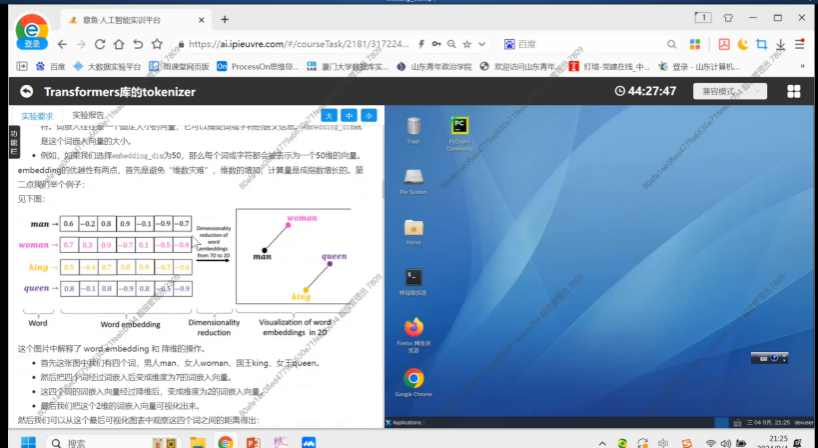Click the grid layout icon in header
Image resolution: width=818 pixels, height=448 pixels.
click(x=793, y=91)
